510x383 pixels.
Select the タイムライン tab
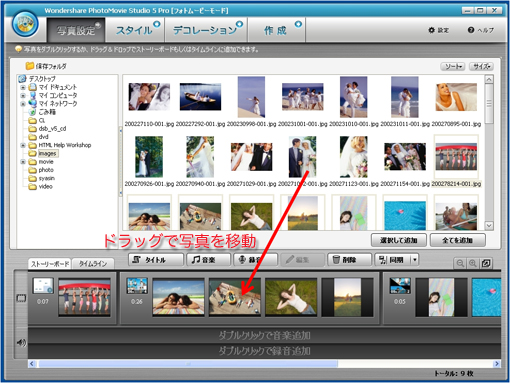93,264
